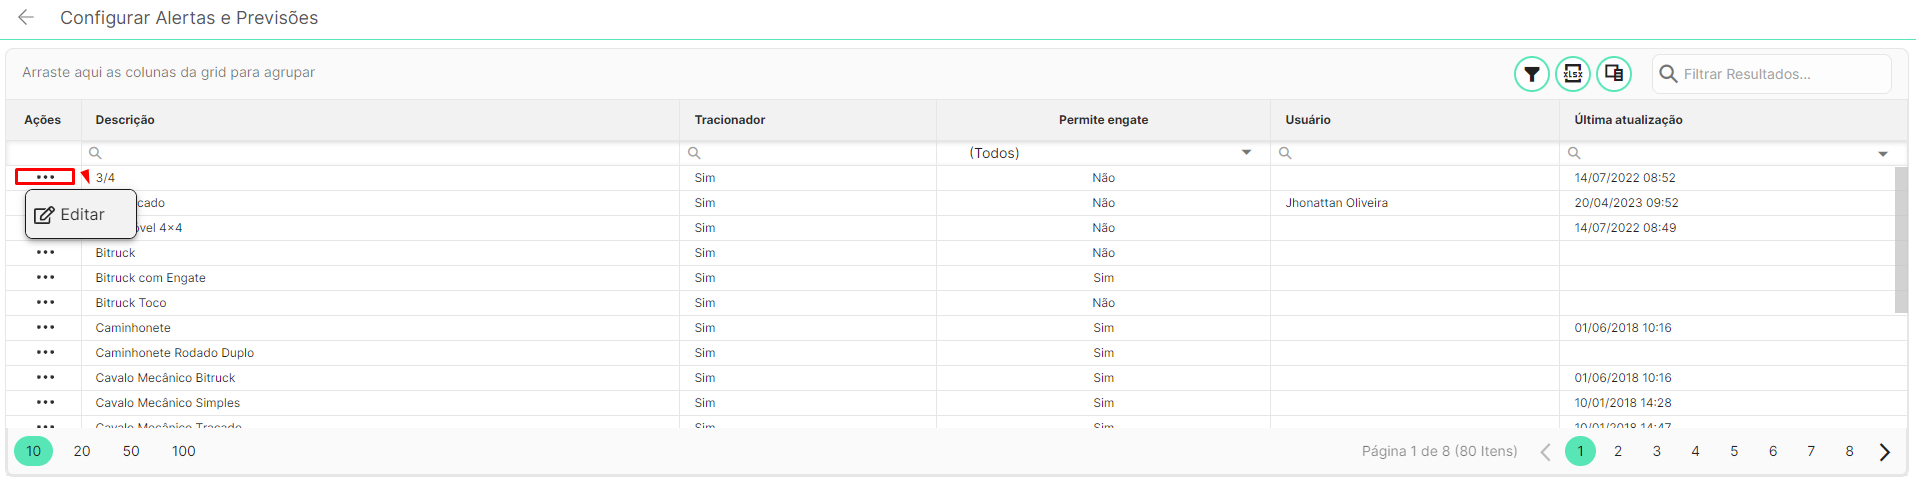The width and height of the screenshot is (1916, 483).
Task: Go to previous page with left chevron
Action: 1545,452
